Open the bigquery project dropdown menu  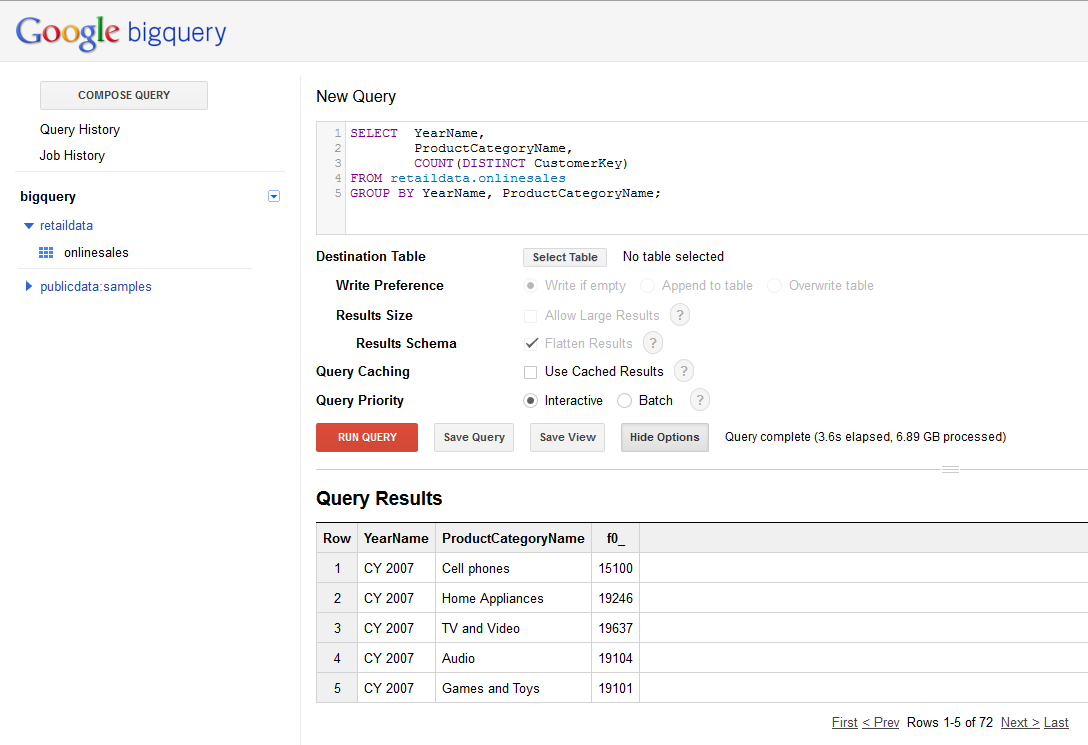[274, 196]
